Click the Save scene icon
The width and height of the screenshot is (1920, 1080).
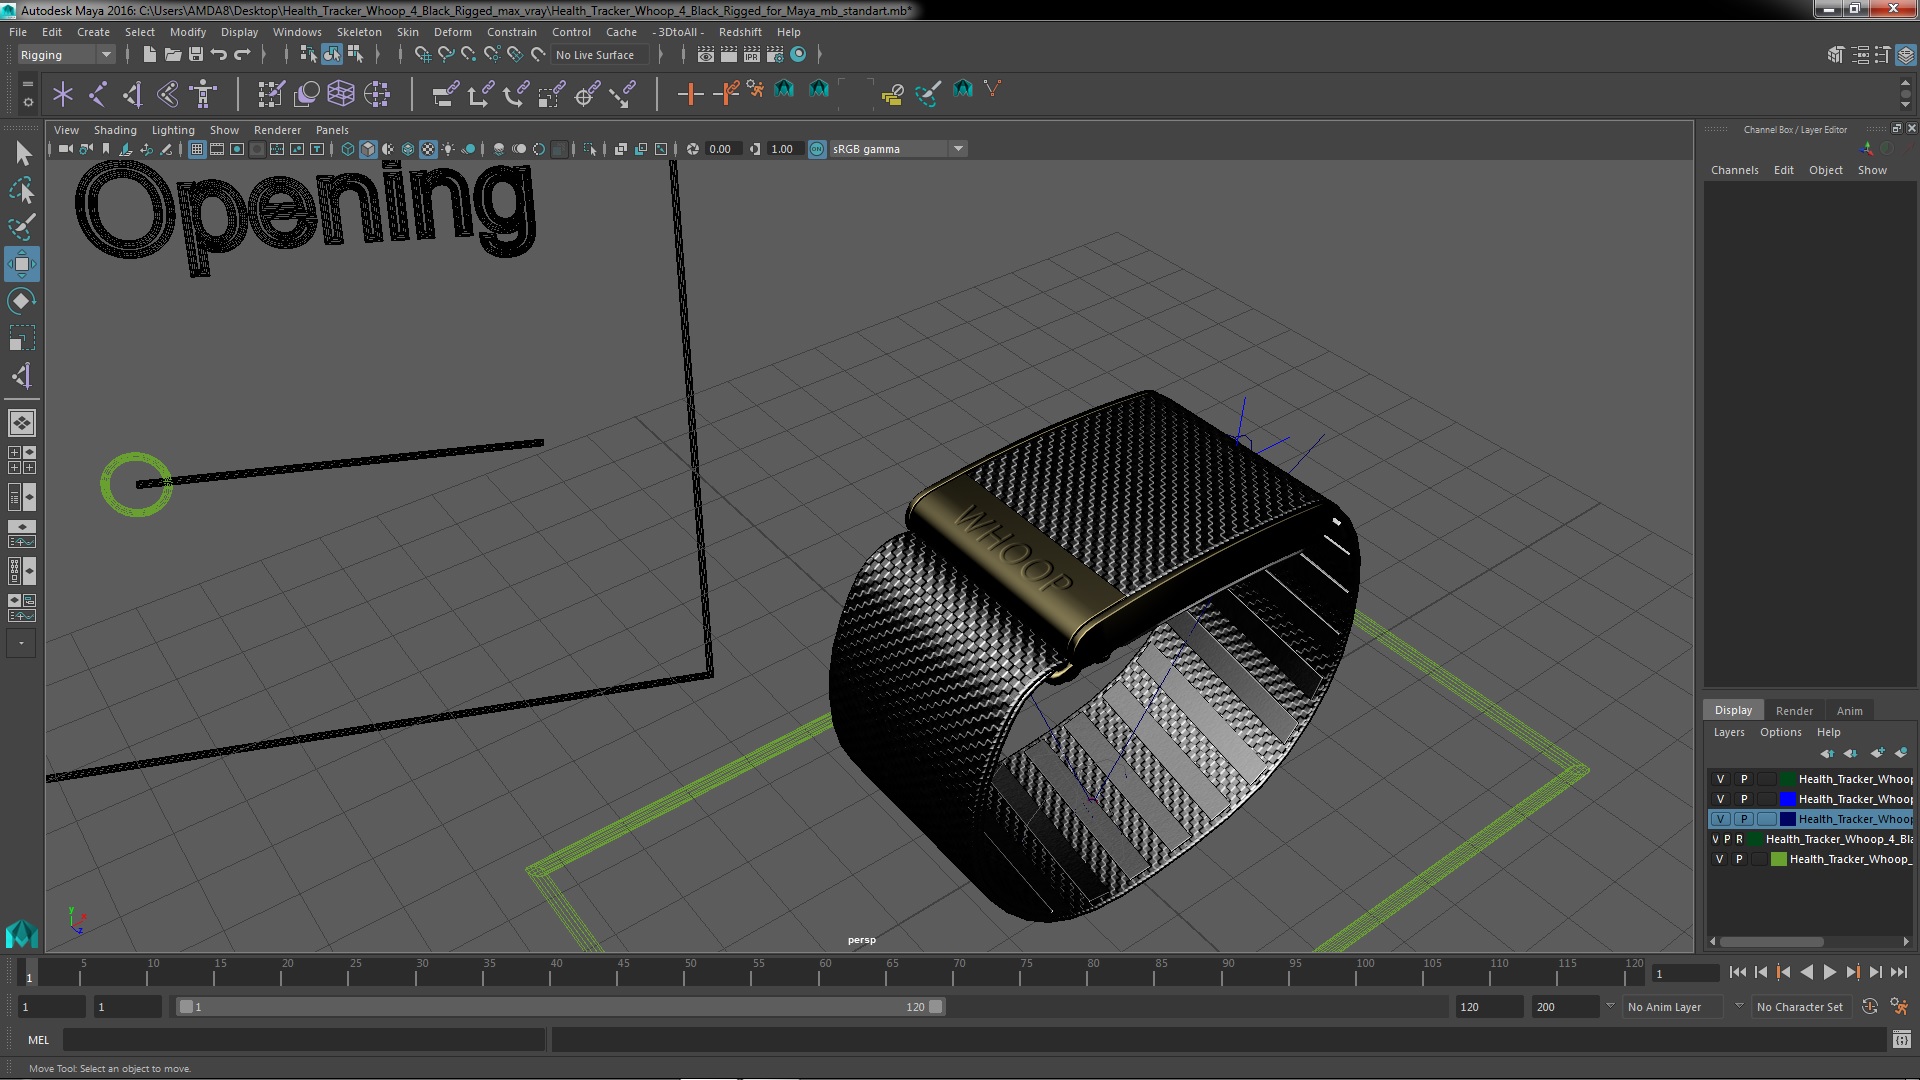pos(196,55)
